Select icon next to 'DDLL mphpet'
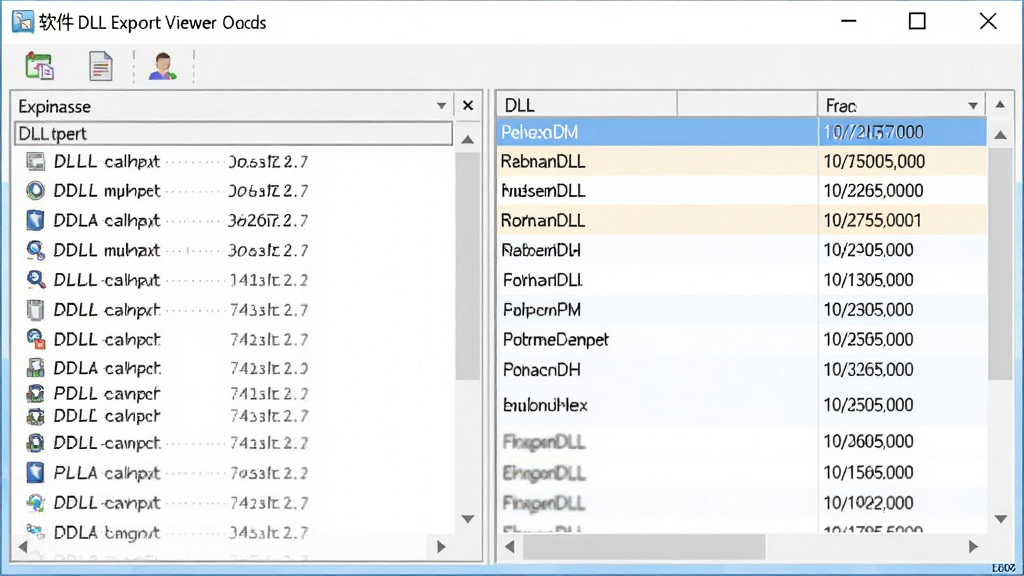 [x=35, y=191]
